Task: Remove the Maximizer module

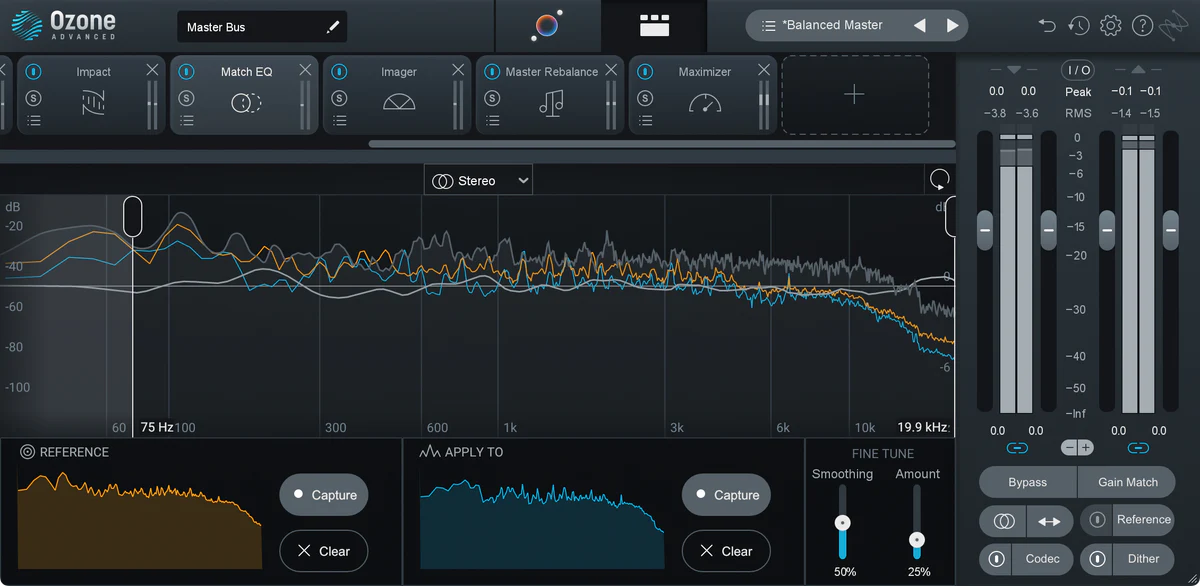Action: click(764, 69)
